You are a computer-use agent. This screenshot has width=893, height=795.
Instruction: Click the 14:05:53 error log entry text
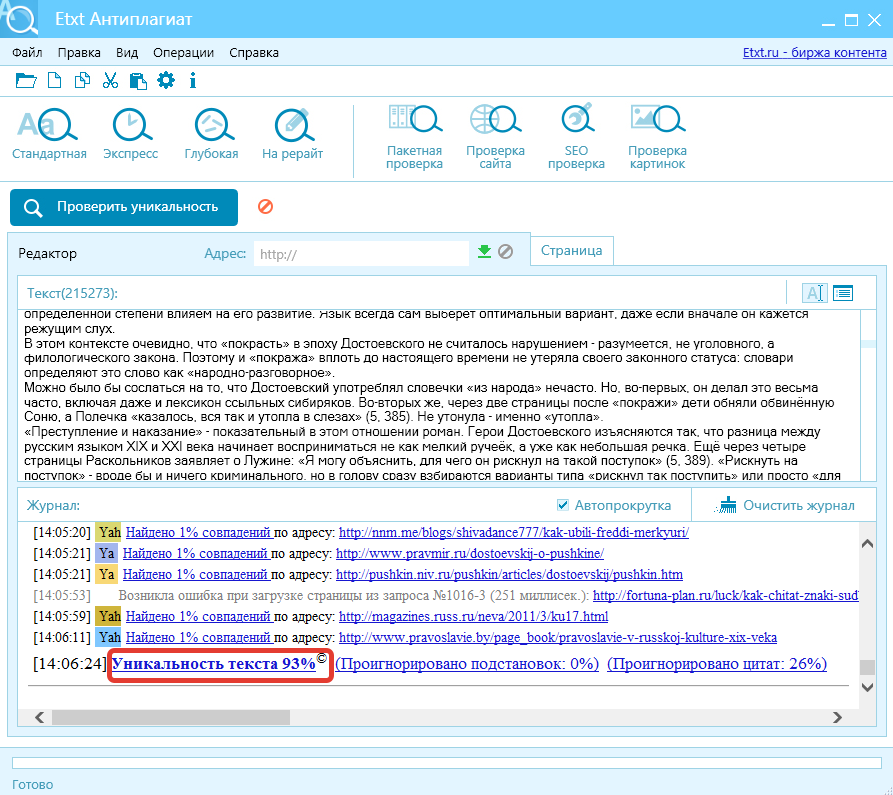tap(353, 596)
